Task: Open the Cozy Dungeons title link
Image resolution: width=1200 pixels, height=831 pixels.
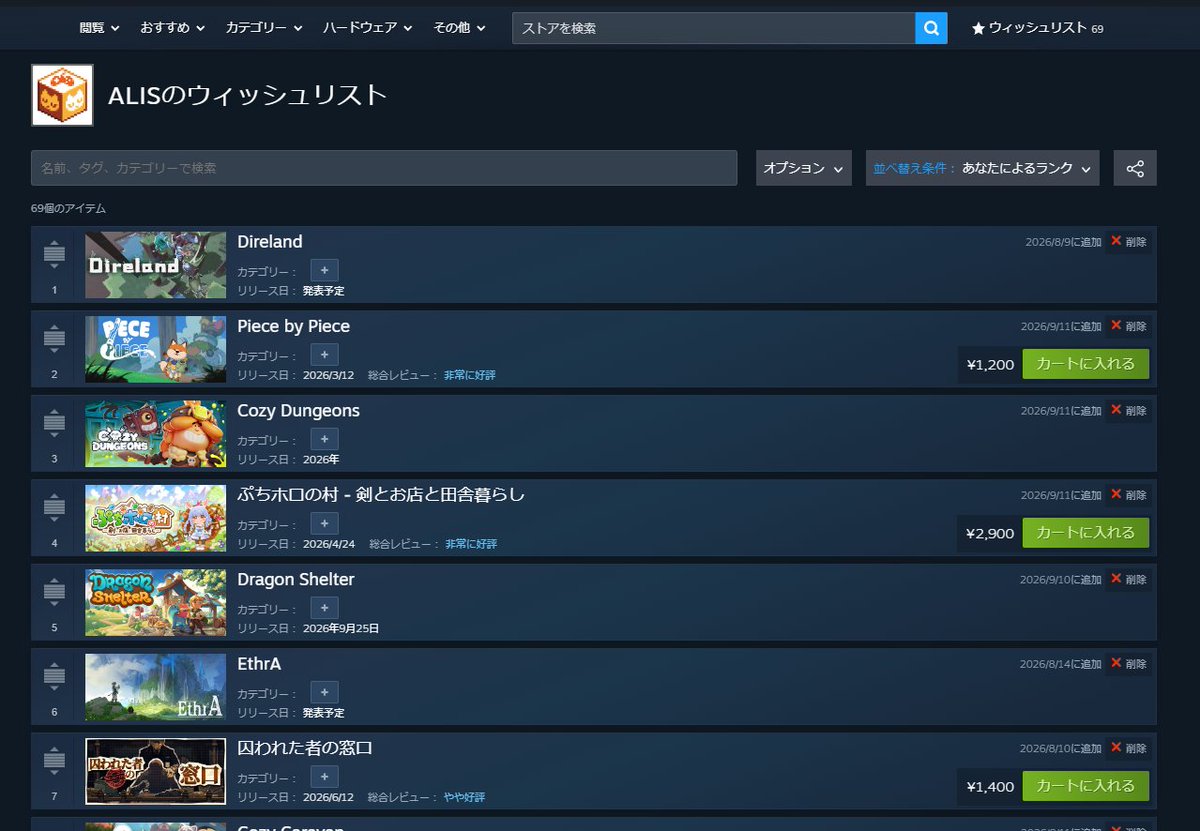Action: [299, 411]
